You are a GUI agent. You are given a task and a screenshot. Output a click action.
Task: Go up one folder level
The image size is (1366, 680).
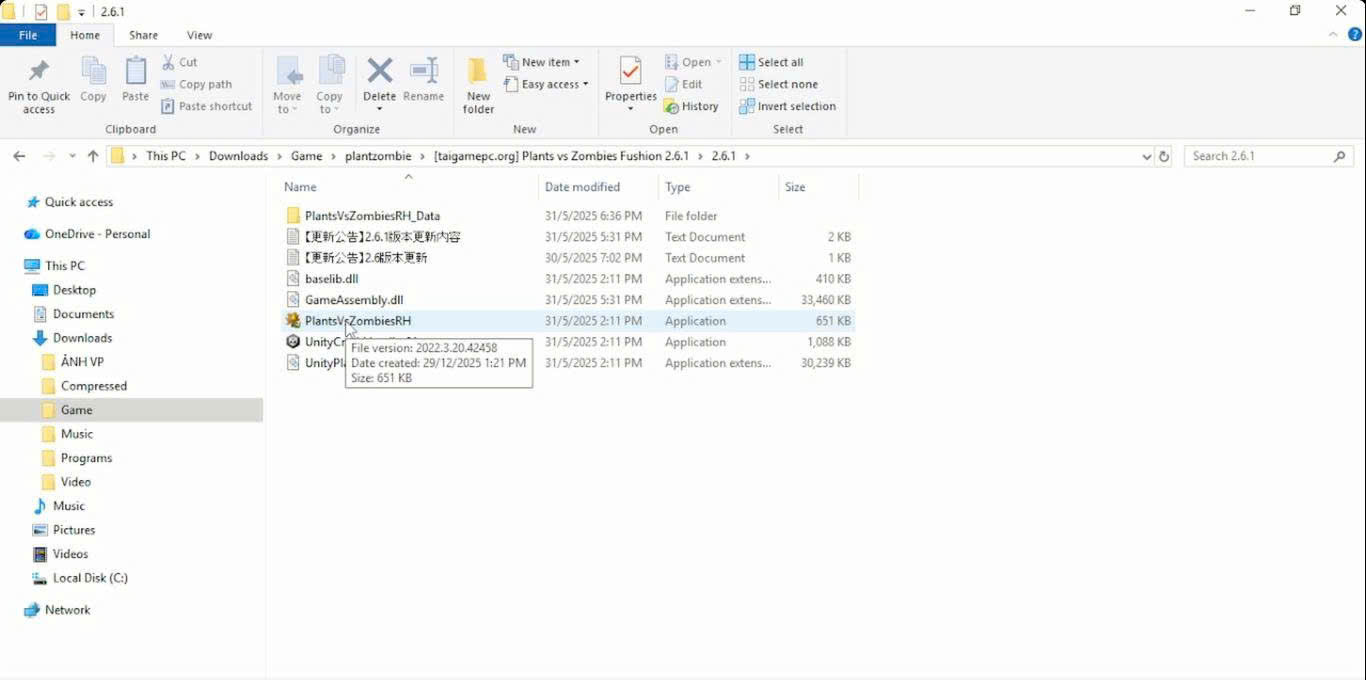[x=93, y=156]
